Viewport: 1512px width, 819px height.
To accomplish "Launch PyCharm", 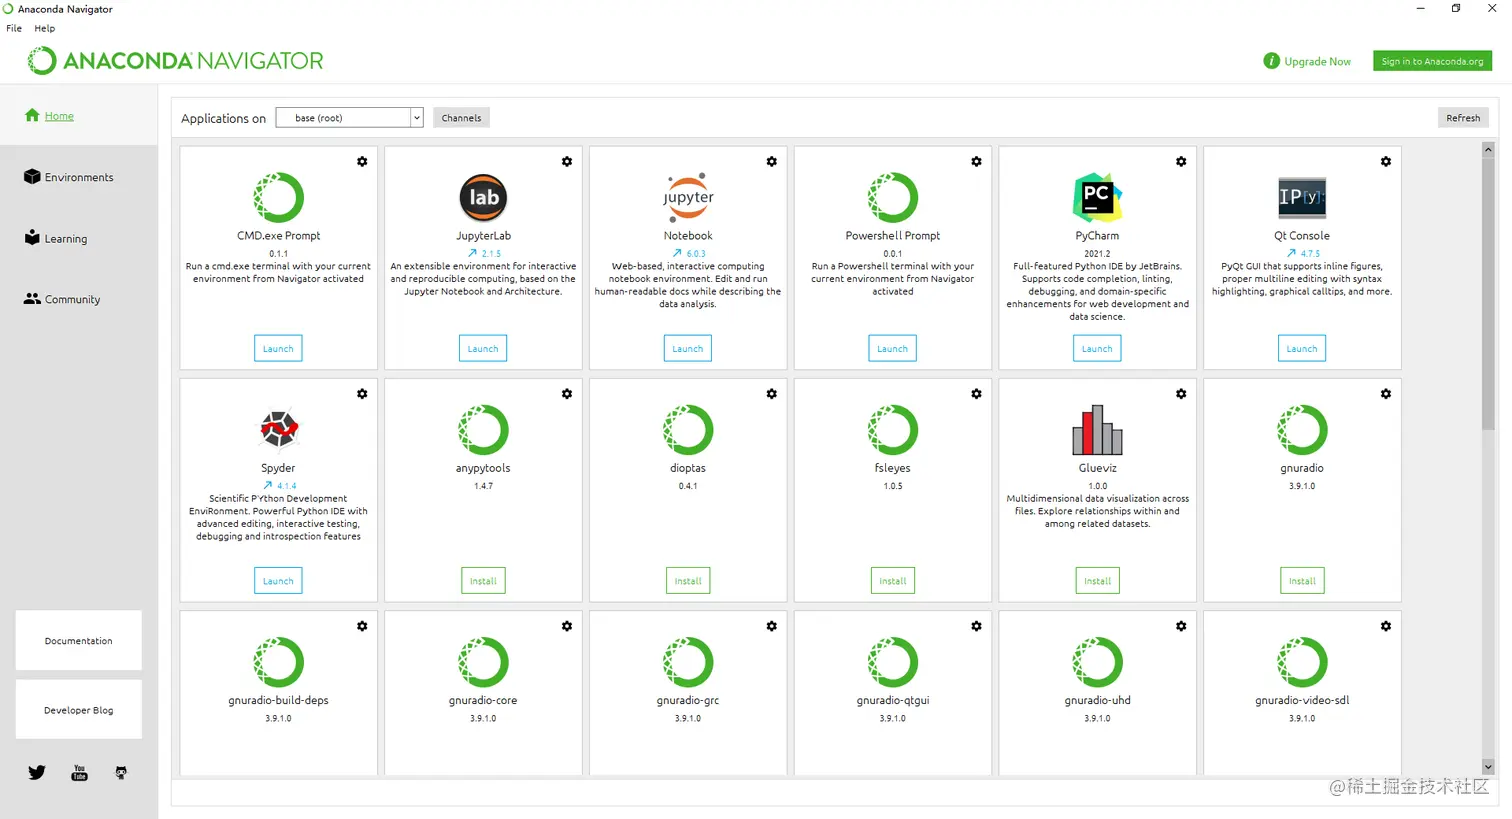I will pos(1097,348).
